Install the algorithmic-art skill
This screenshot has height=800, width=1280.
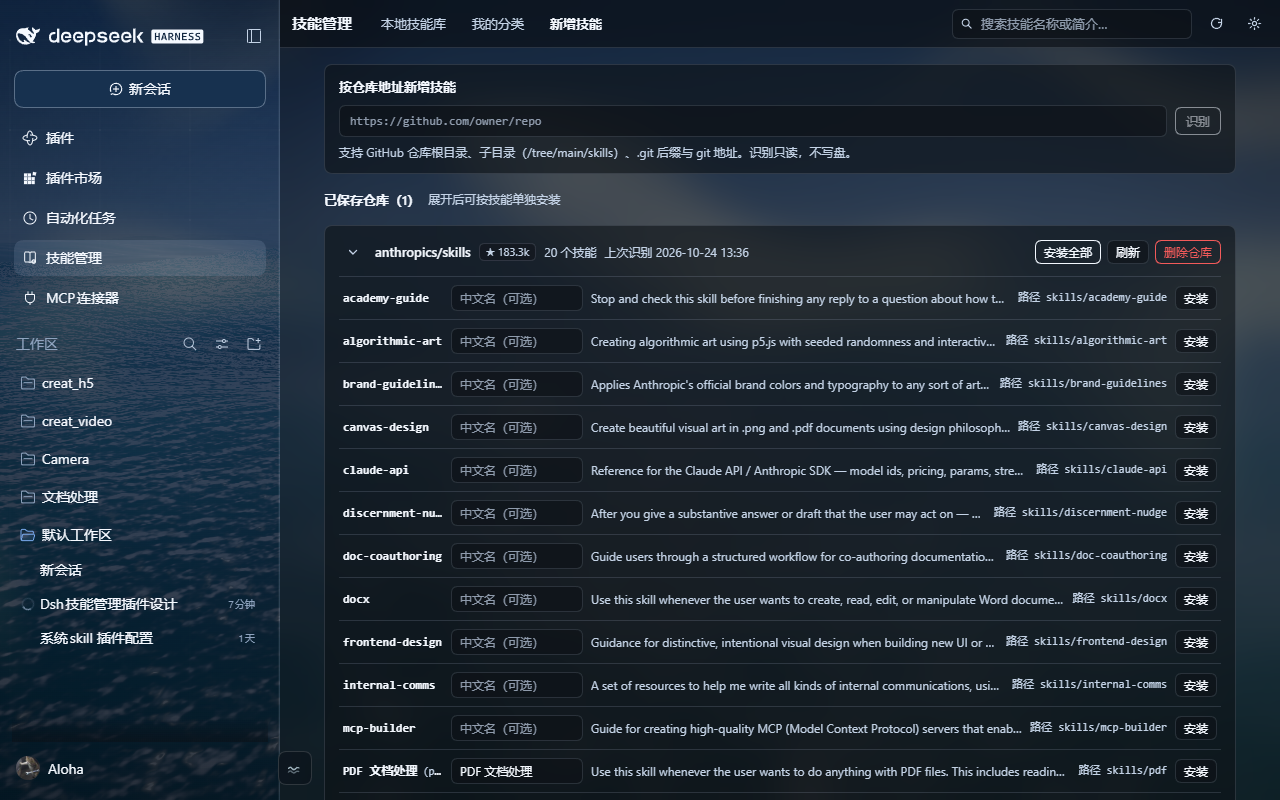(1196, 341)
